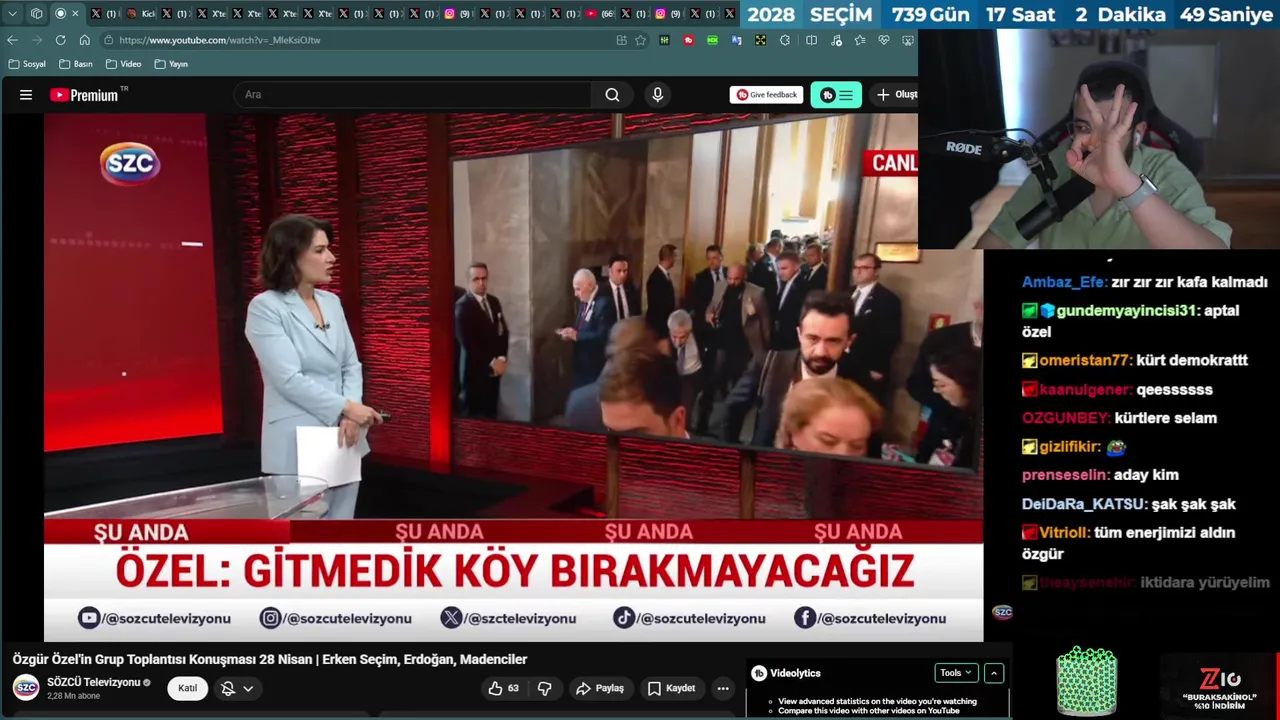Screen dimensions: 1280x720
Task: Click the Give feedback button
Action: (x=767, y=95)
